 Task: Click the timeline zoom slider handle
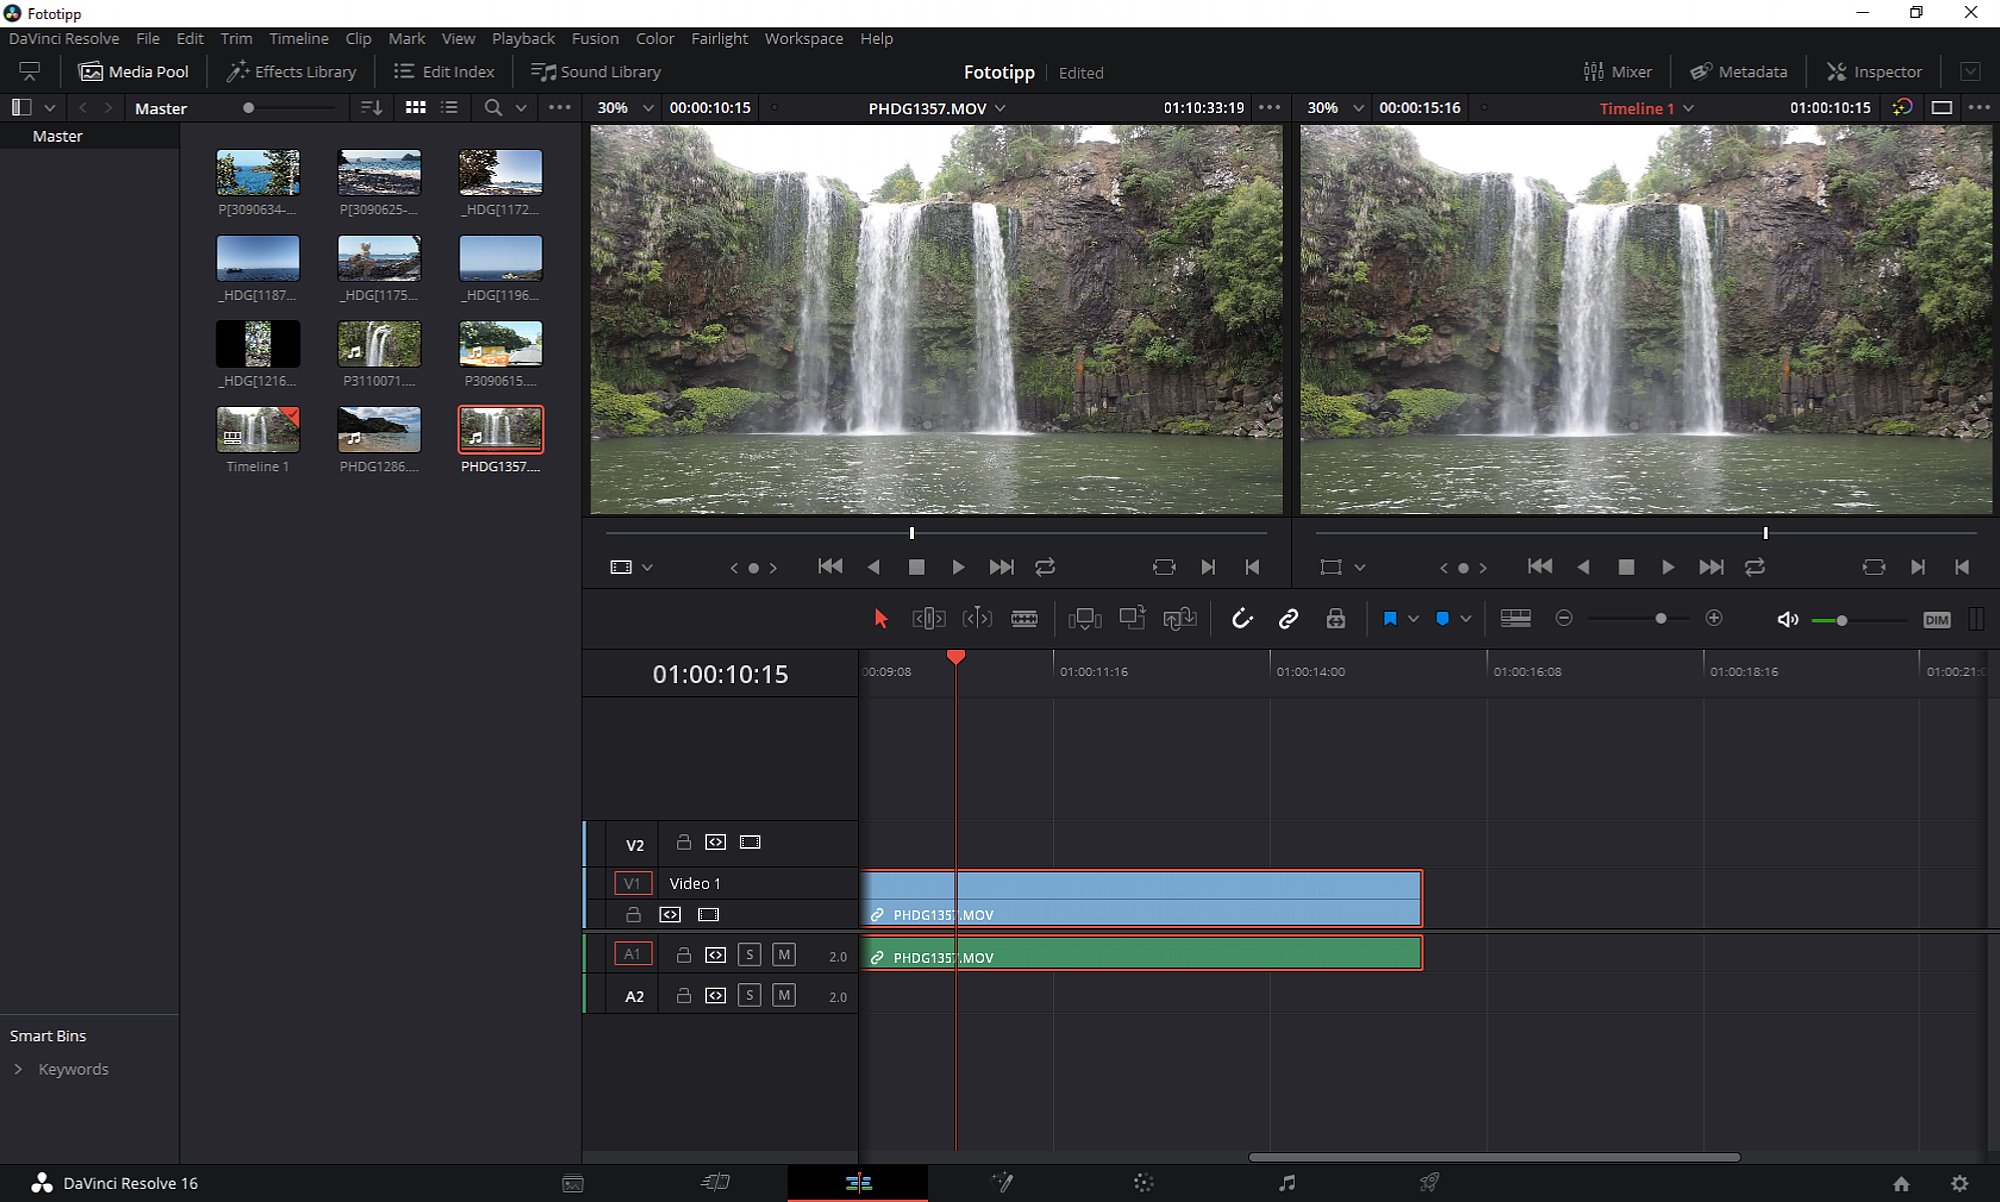click(1661, 619)
